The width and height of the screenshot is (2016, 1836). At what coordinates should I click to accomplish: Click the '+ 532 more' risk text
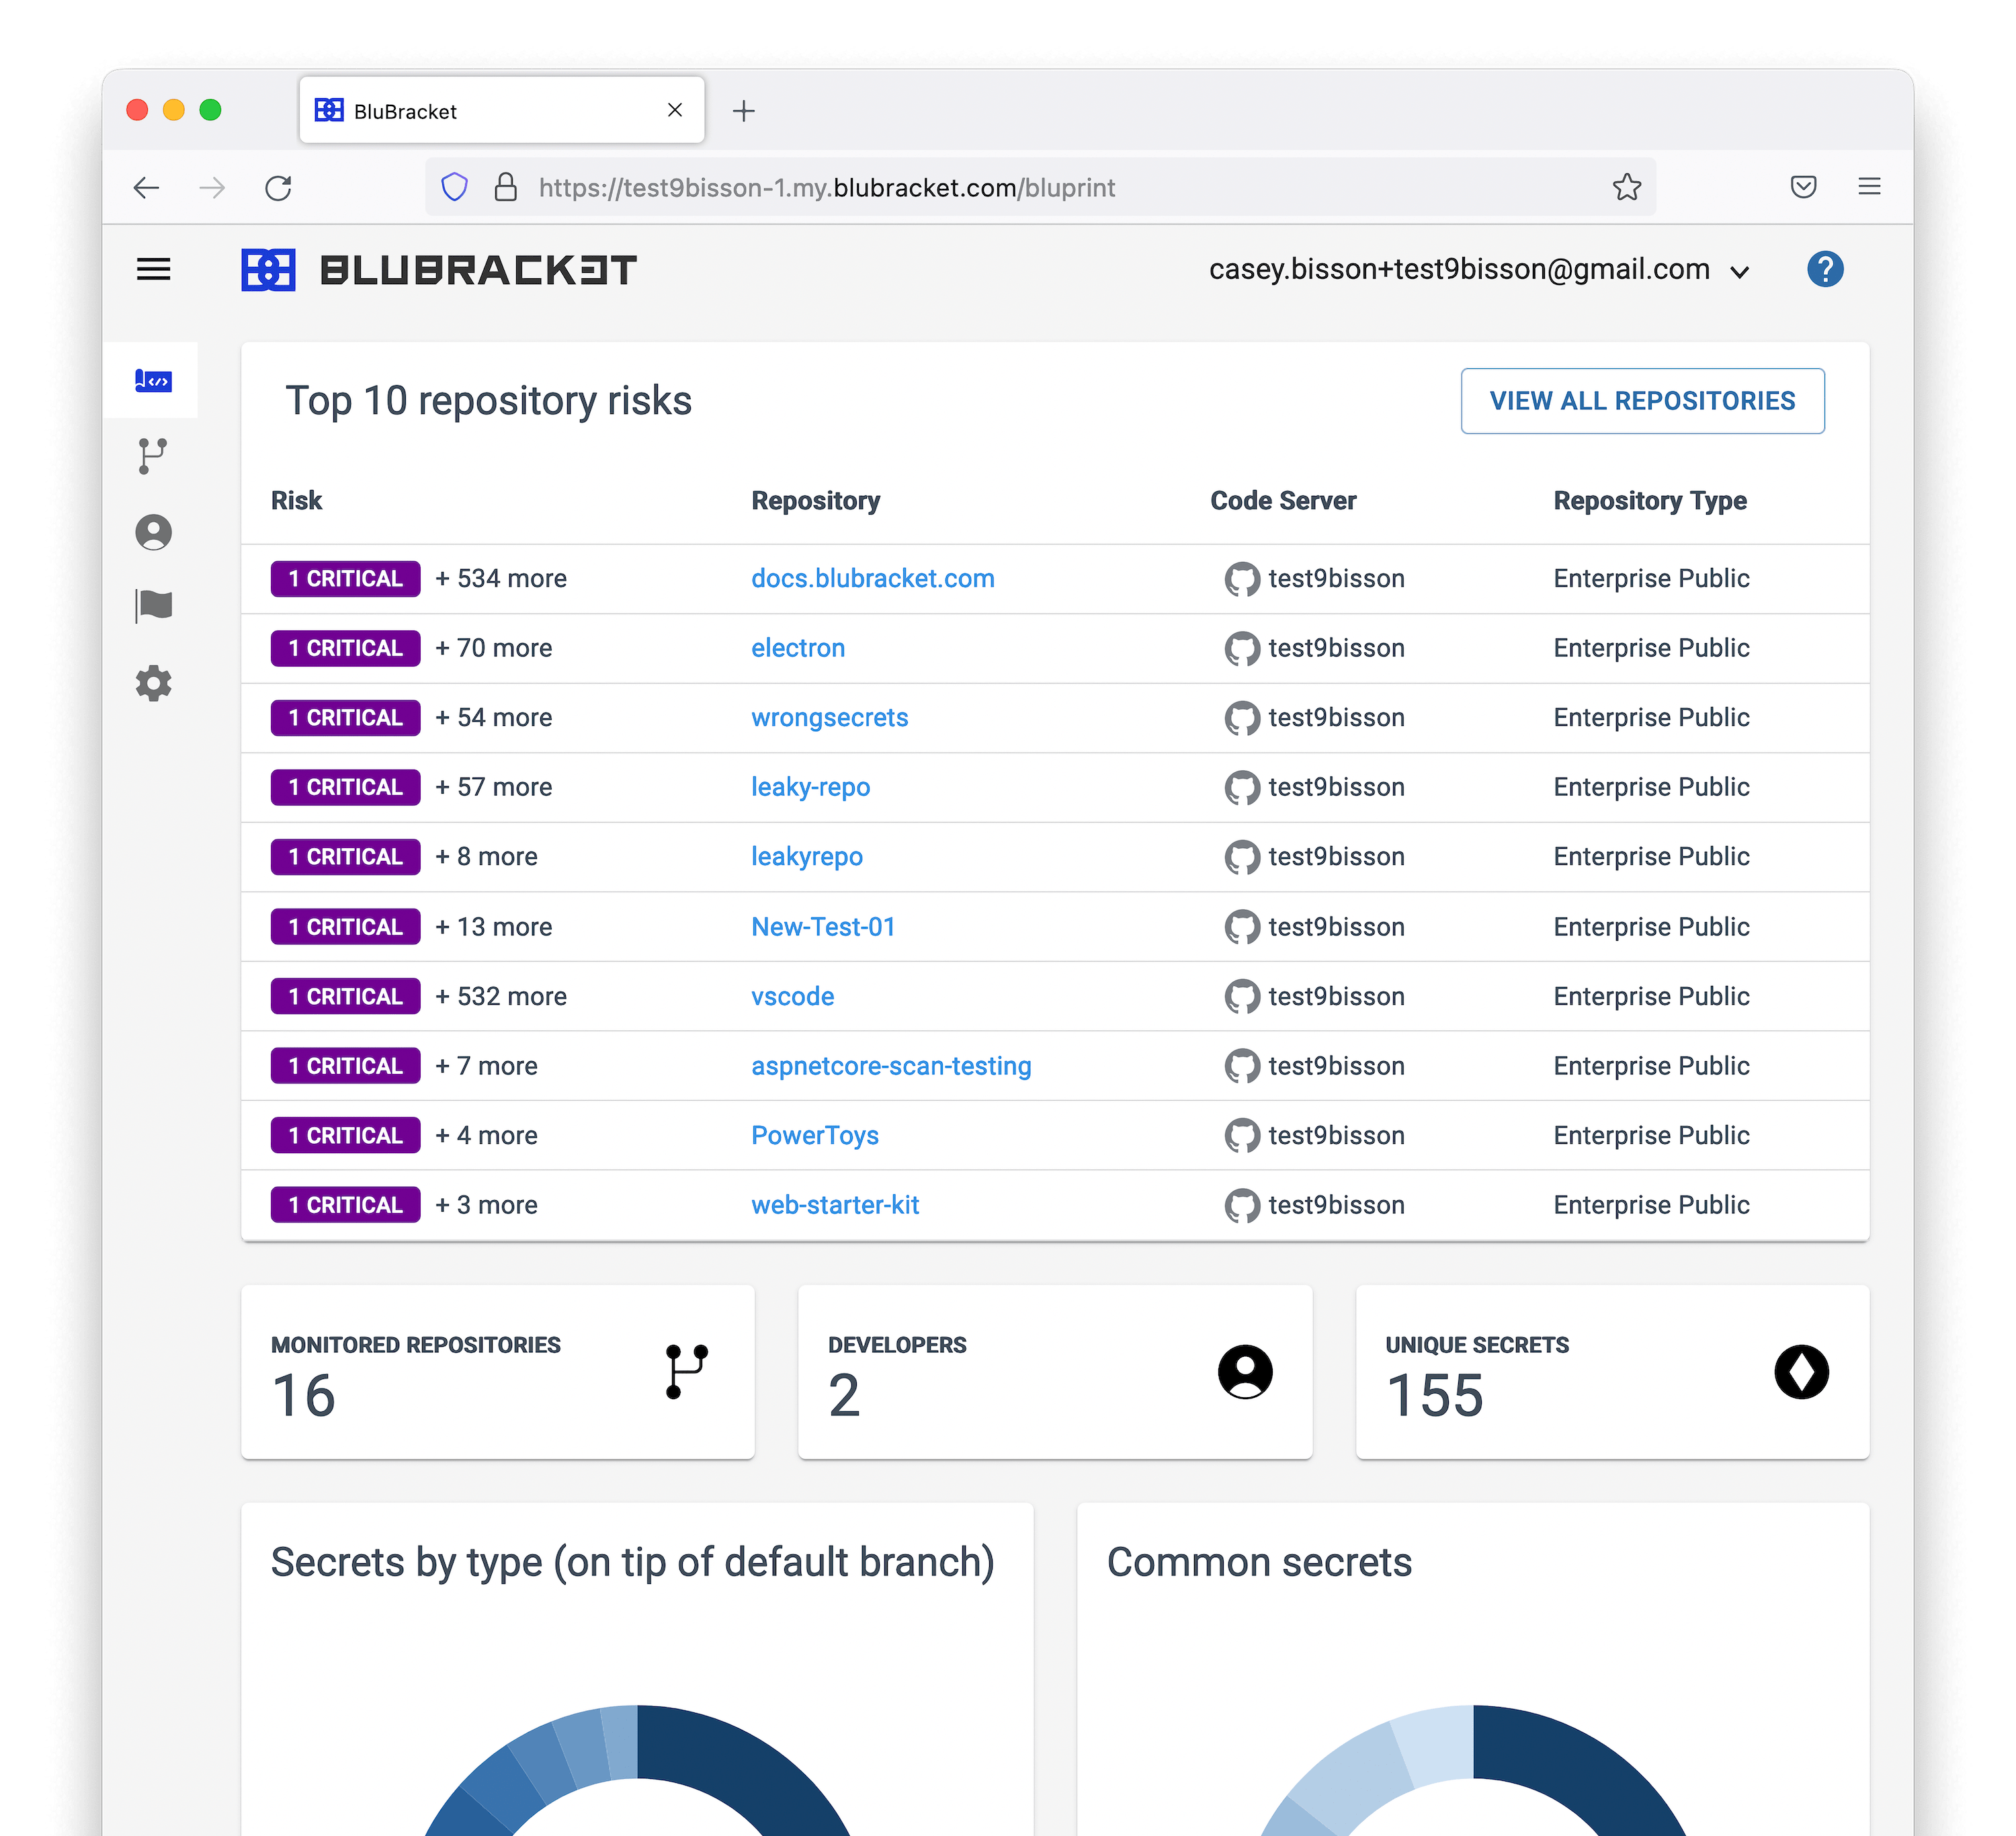(501, 997)
